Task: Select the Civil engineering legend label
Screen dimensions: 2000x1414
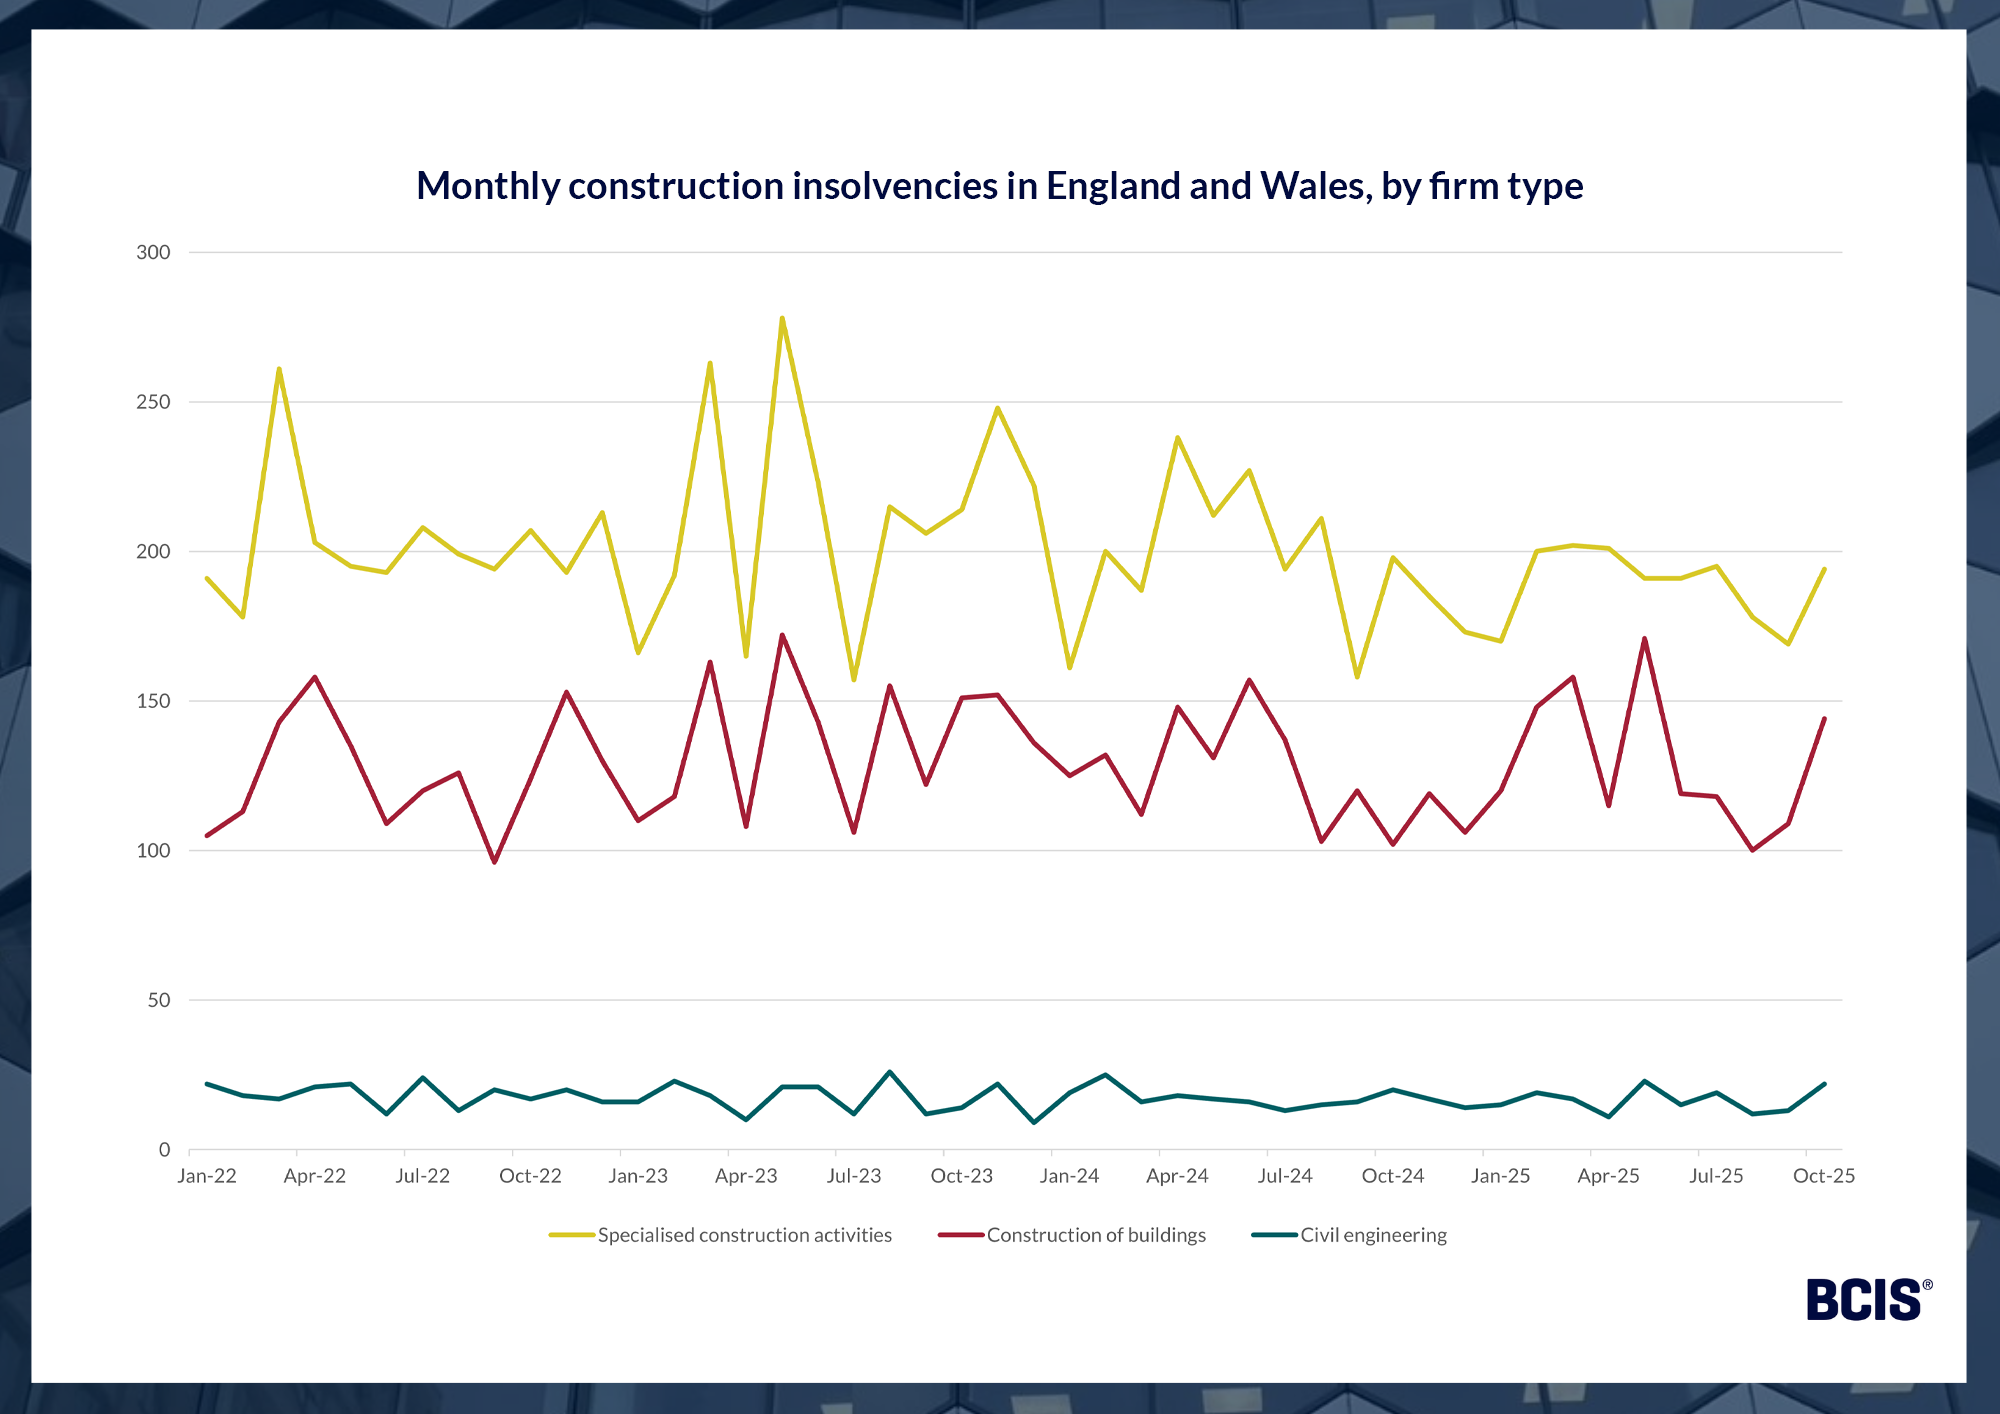Action: (x=1373, y=1235)
